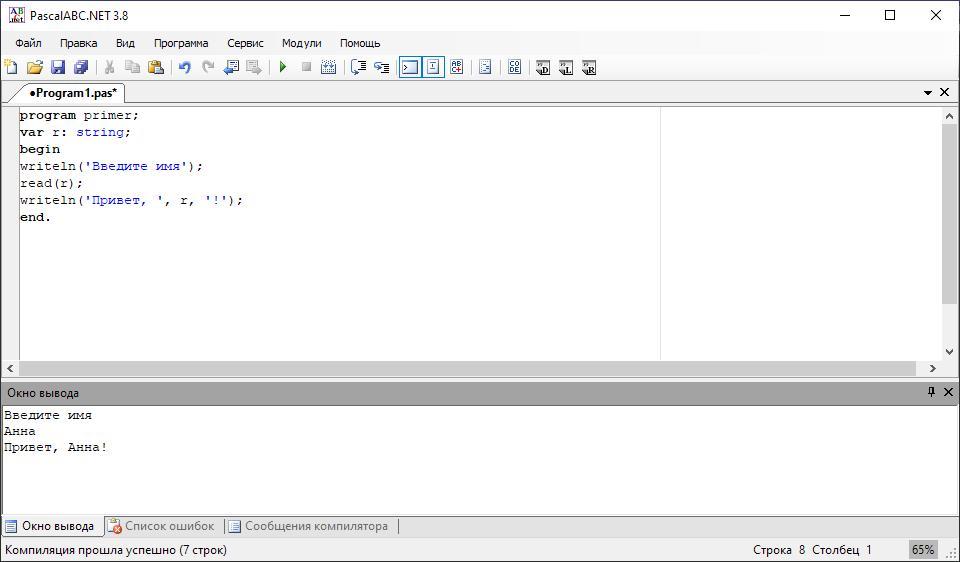Screen dimensions: 960x562
Task: Navigate backward in the code
Action: (231, 67)
